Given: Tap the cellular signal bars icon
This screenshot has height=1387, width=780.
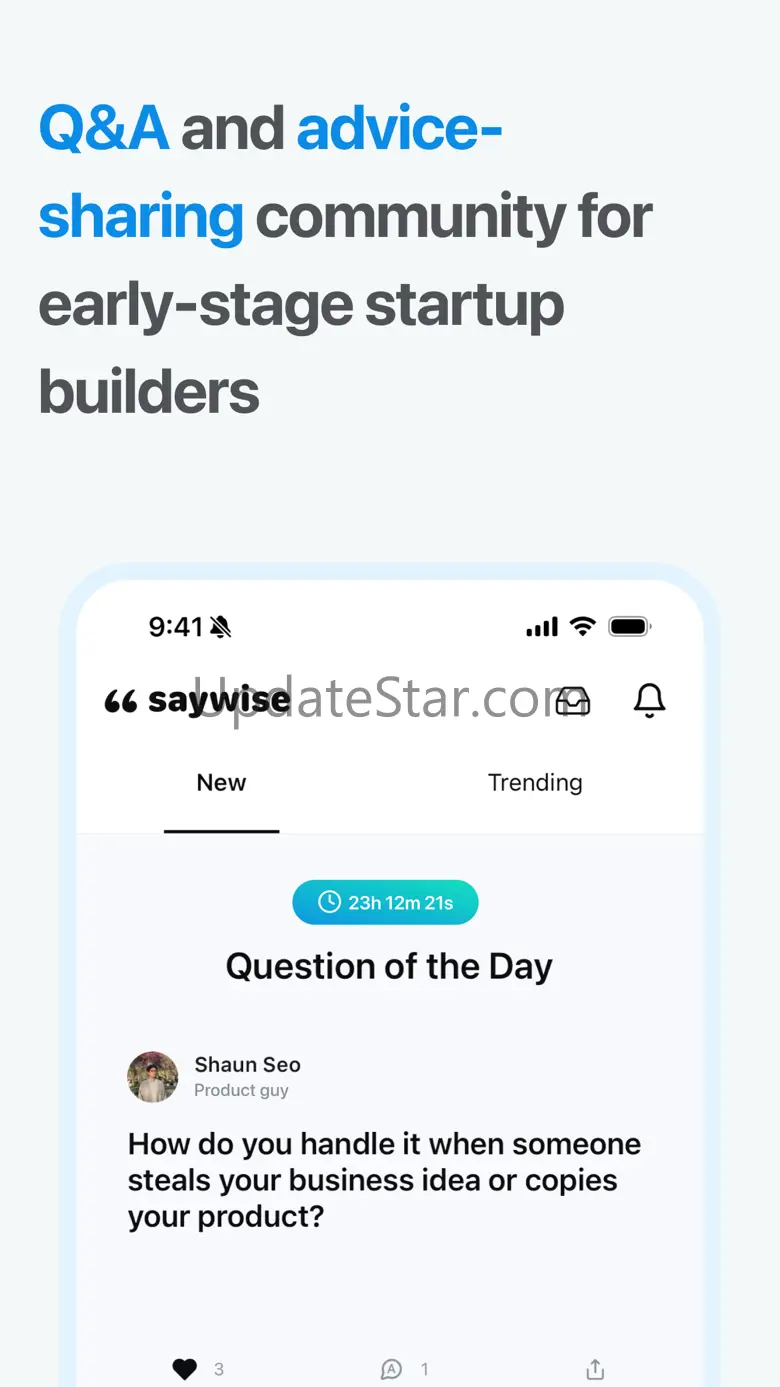Looking at the screenshot, I should tap(542, 627).
